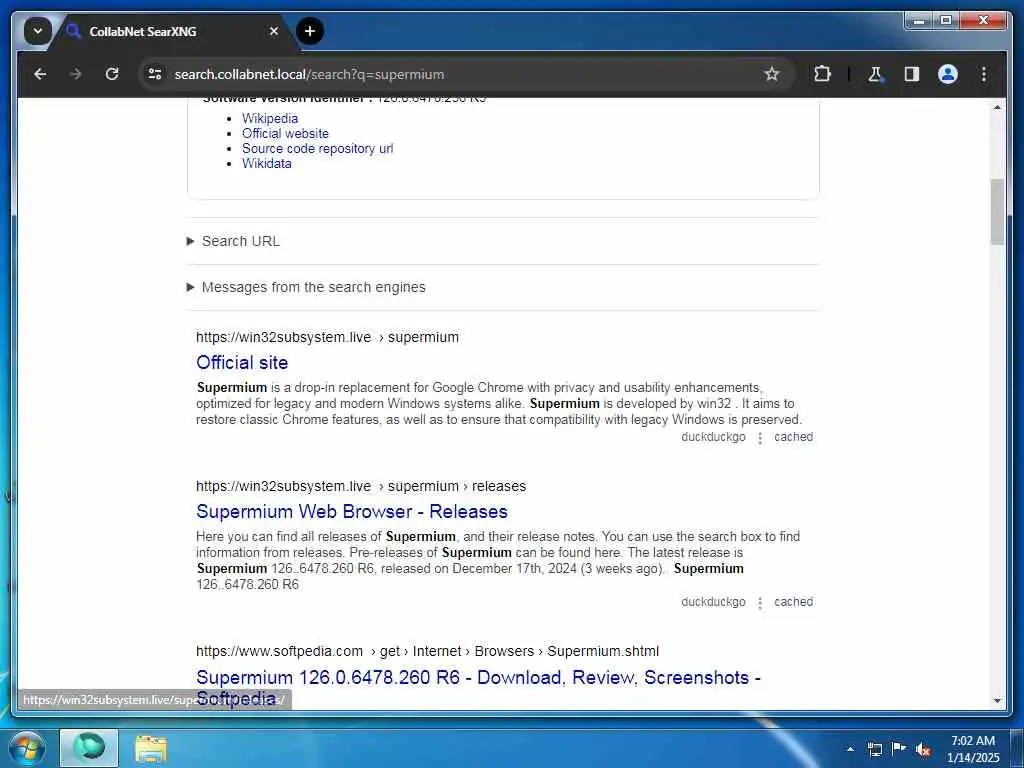
Task: Open the Official website infobox link
Action: (x=285, y=133)
